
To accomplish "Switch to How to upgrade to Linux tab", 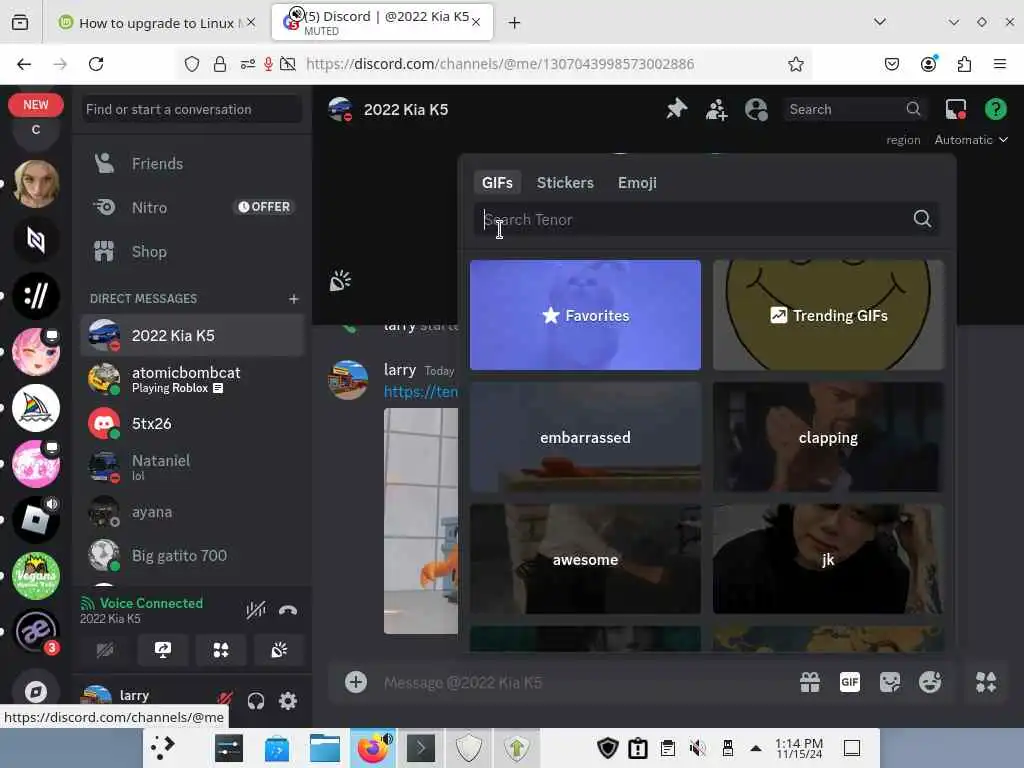I will tap(156, 23).
